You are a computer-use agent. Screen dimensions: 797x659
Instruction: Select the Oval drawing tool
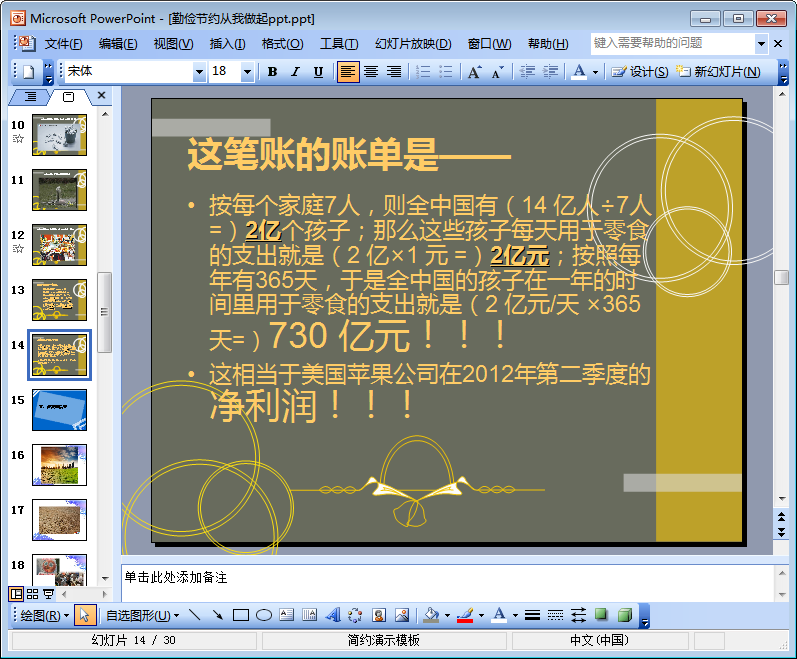click(x=263, y=616)
